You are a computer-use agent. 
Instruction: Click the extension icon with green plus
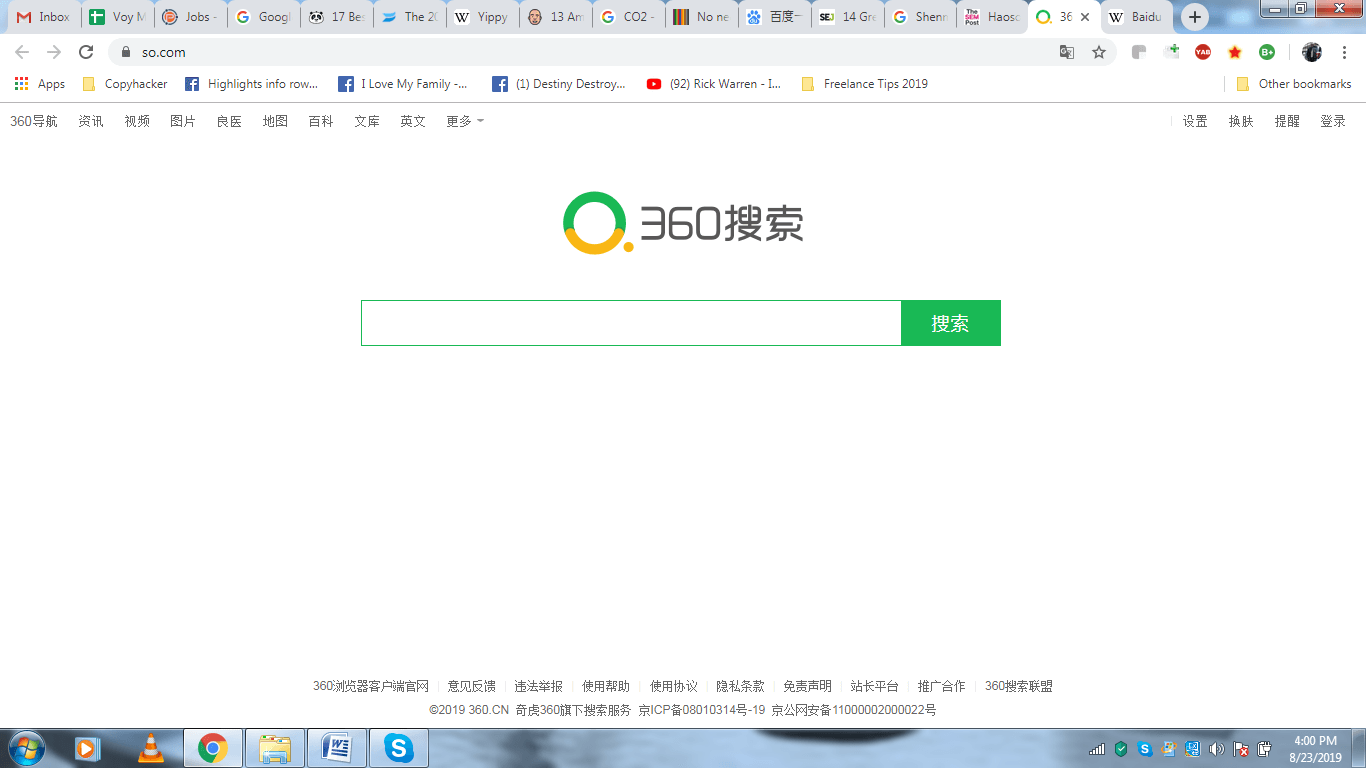1171,52
